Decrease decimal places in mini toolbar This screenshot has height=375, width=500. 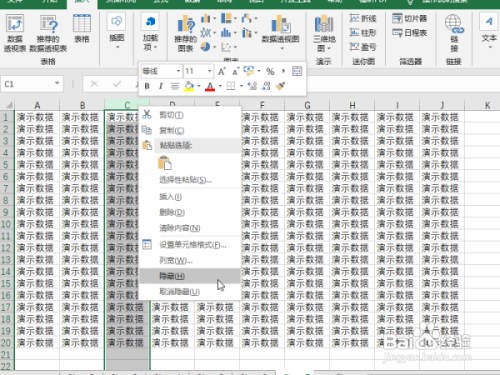tap(266, 86)
